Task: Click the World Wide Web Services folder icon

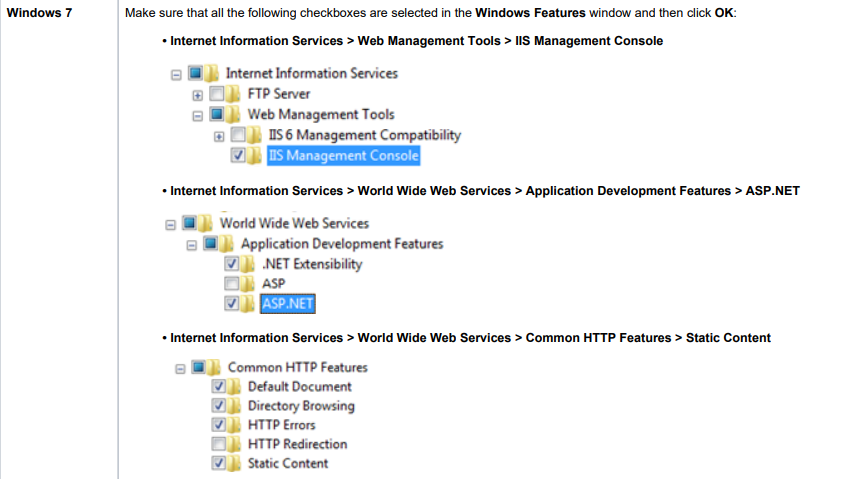Action: coord(207,223)
